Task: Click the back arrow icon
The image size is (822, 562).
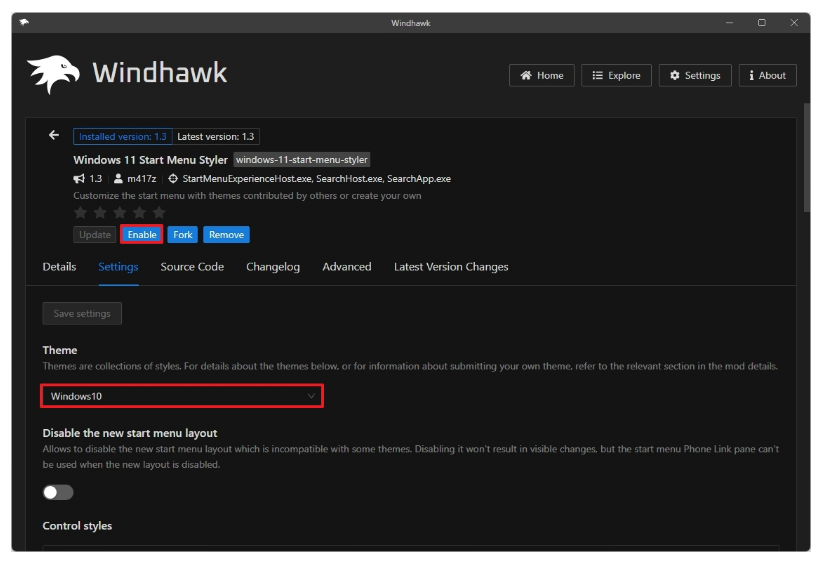Action: [54, 136]
